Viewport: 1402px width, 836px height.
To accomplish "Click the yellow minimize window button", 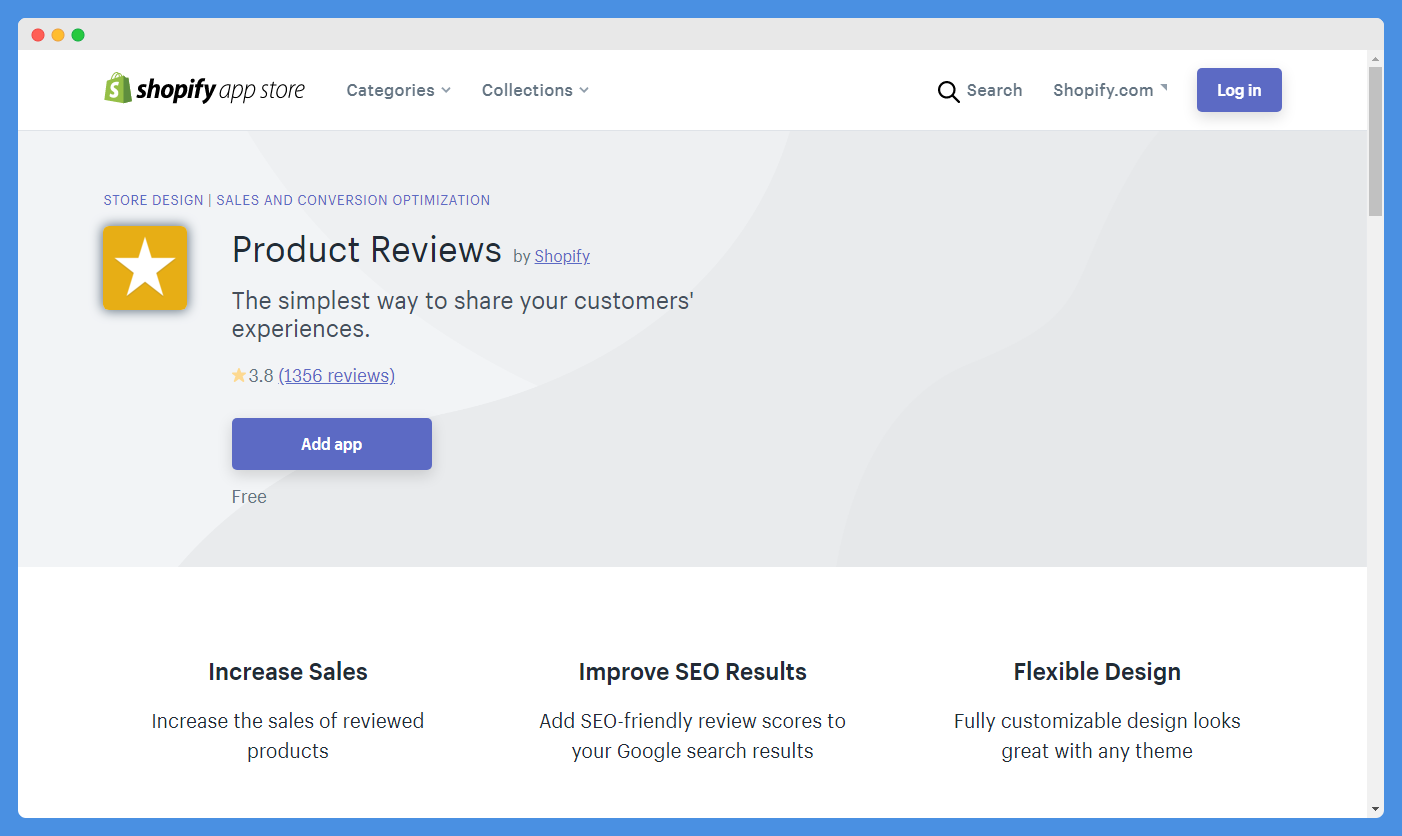I will [58, 35].
